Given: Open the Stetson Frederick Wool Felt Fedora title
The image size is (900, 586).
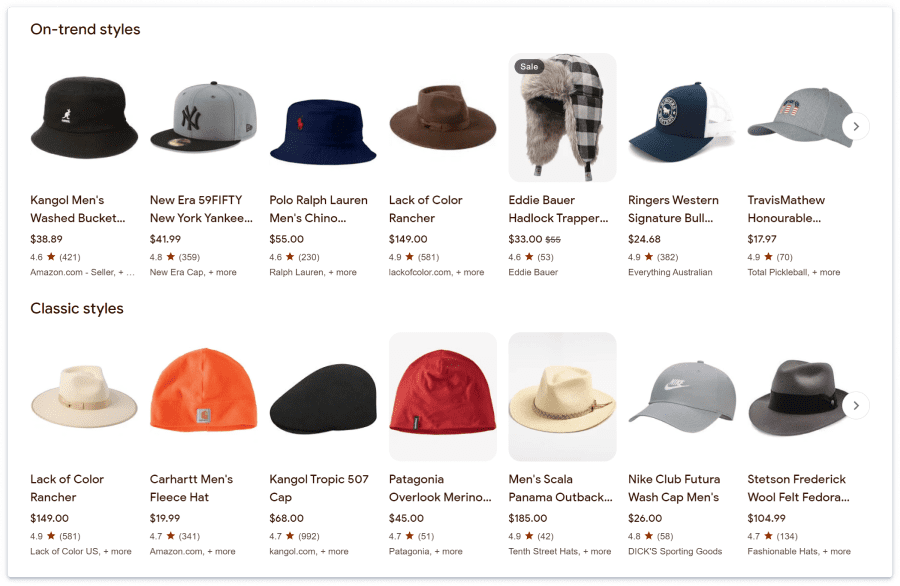Looking at the screenshot, I should coord(798,488).
